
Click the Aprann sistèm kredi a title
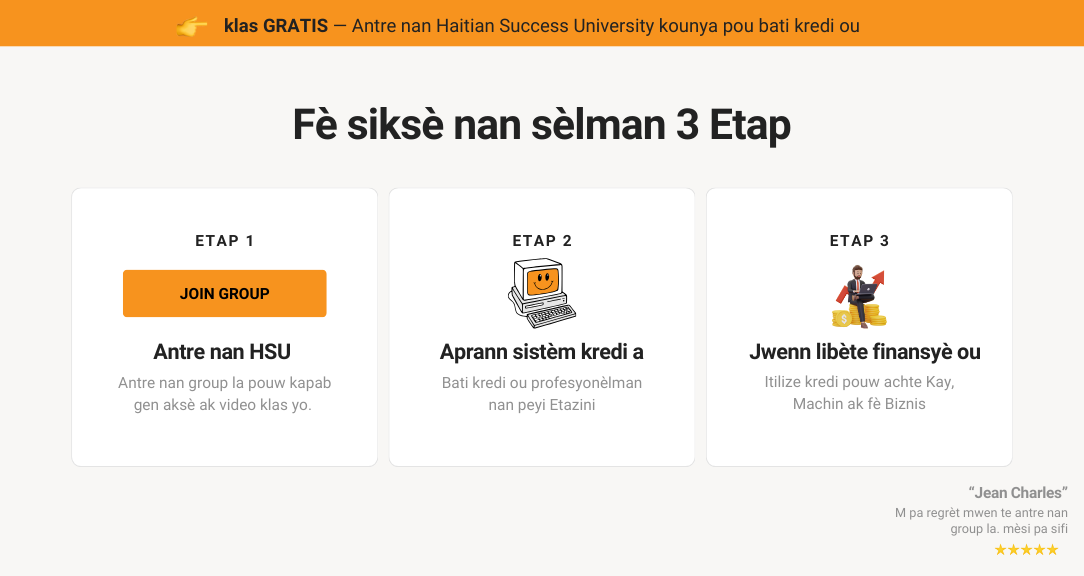click(x=541, y=351)
